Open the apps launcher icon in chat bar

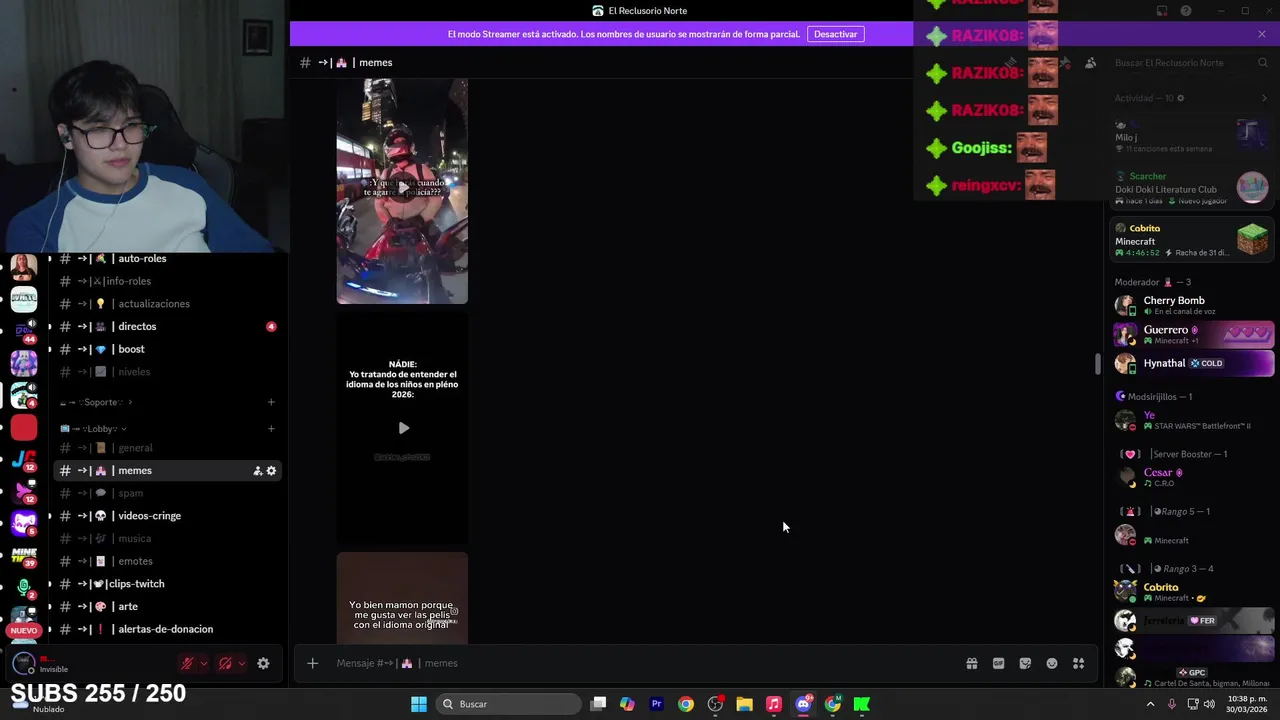click(1078, 663)
